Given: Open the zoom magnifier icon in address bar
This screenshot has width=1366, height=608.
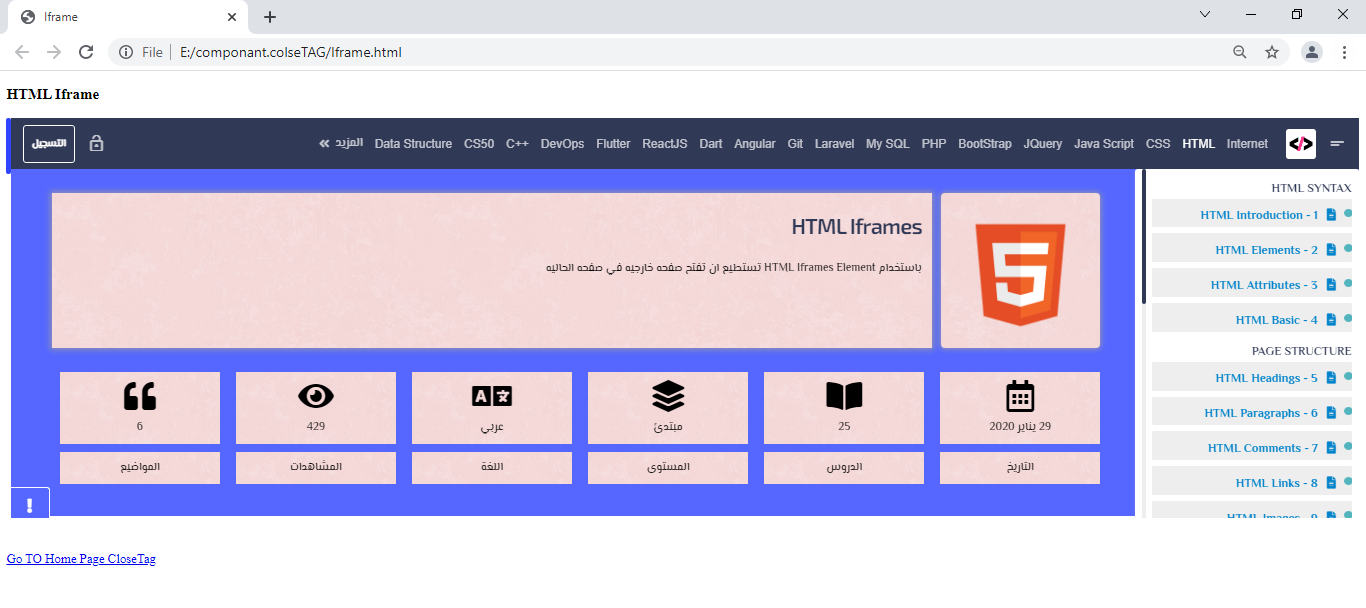Looking at the screenshot, I should (x=1240, y=52).
